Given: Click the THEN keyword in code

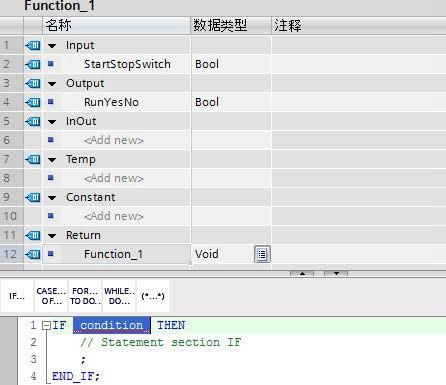Looking at the screenshot, I should [171, 325].
